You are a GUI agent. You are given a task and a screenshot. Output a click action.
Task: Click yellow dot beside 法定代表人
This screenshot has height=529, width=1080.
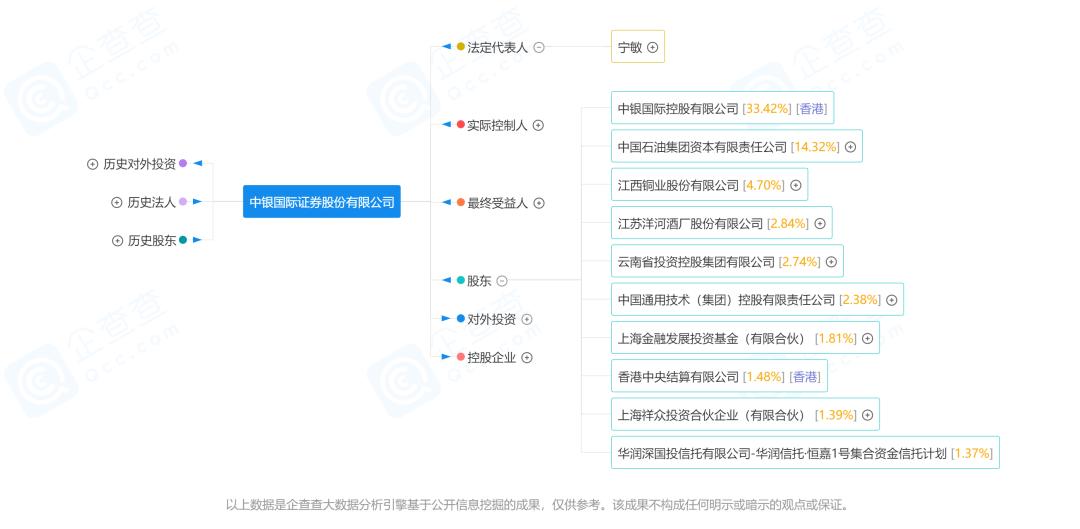(461, 47)
